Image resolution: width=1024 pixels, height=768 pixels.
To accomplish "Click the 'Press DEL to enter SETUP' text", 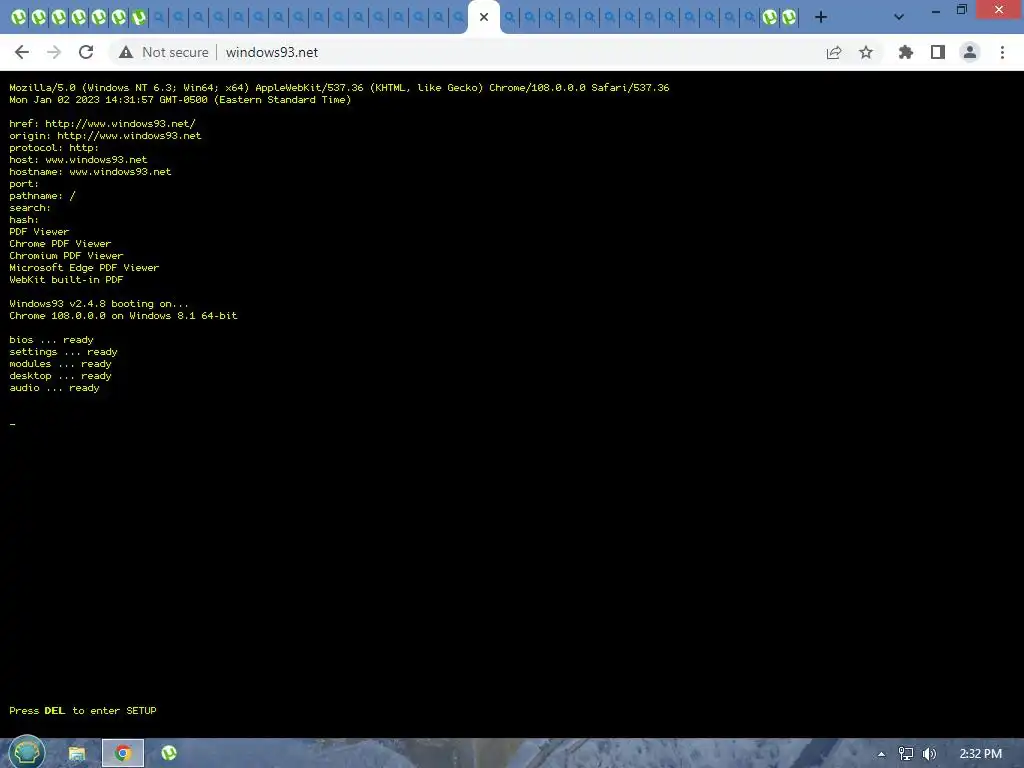I will (83, 711).
